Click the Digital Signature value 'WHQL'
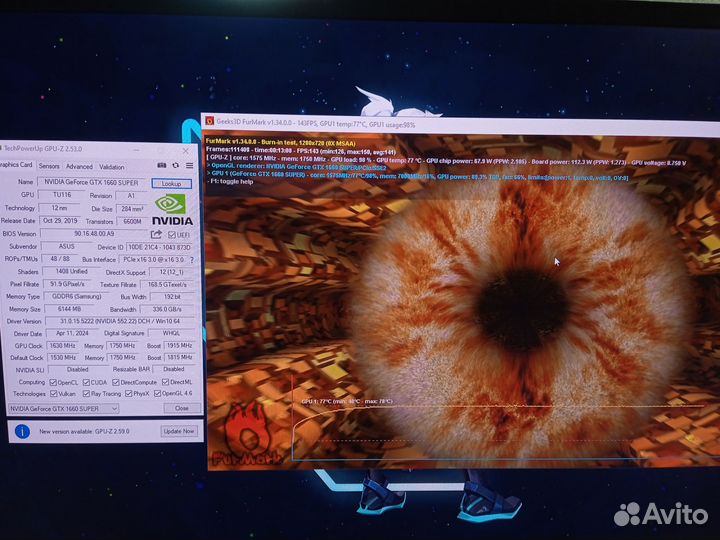 coord(171,333)
